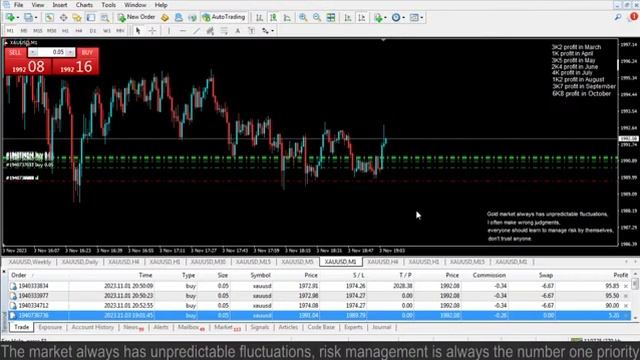Select the cursor arrow tool

tap(138, 31)
